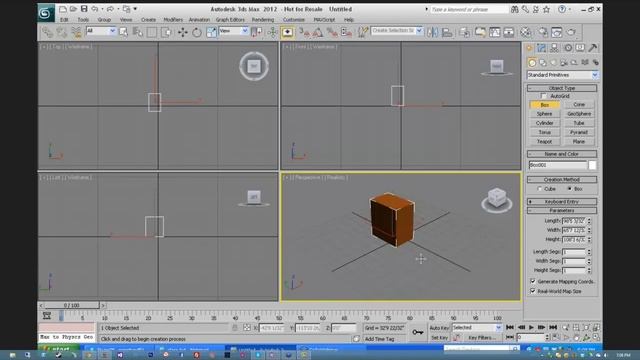Screen dimensions: 640x360
Task: Click the Pyramid primitive button
Action: pyautogui.click(x=578, y=132)
